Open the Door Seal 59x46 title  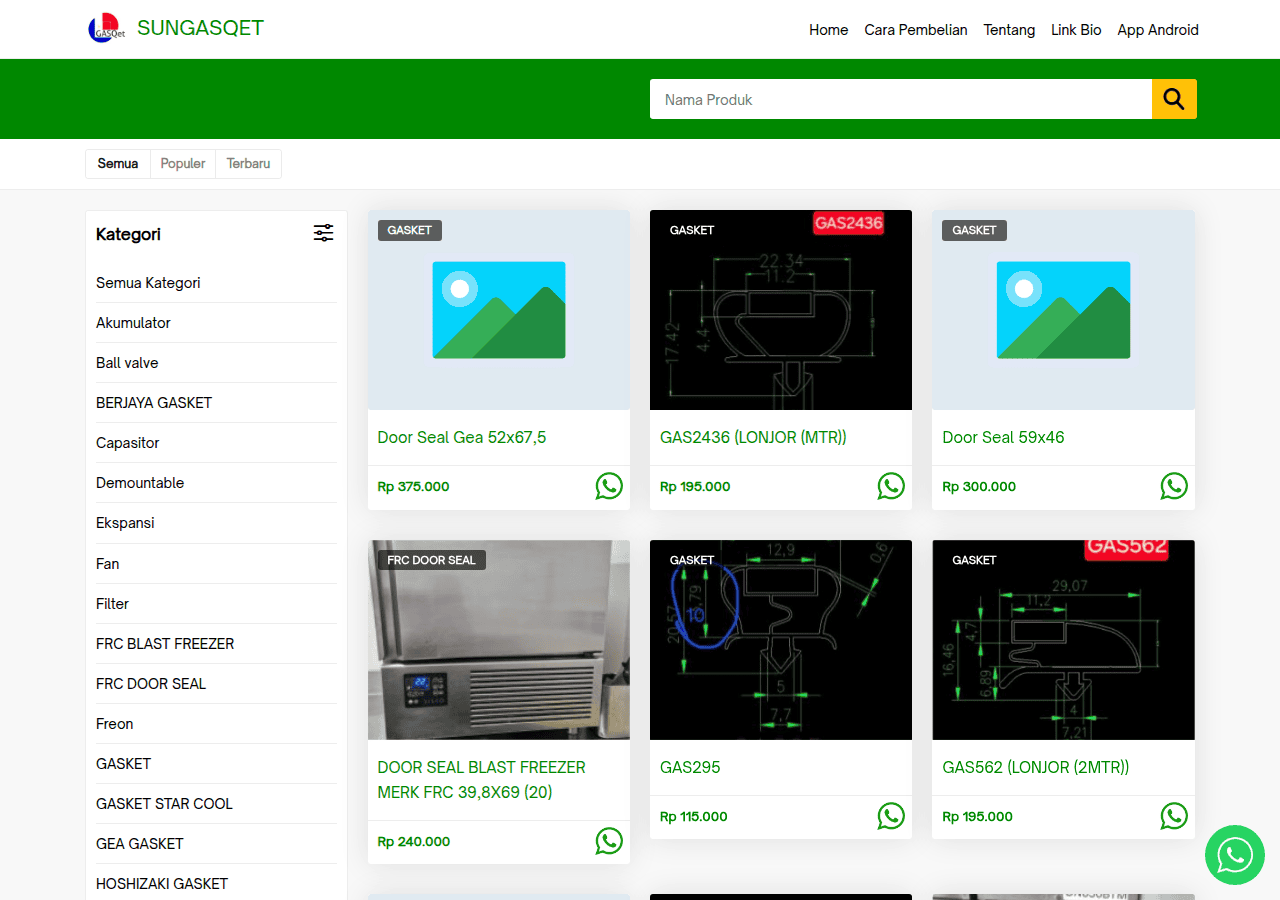coord(1003,437)
